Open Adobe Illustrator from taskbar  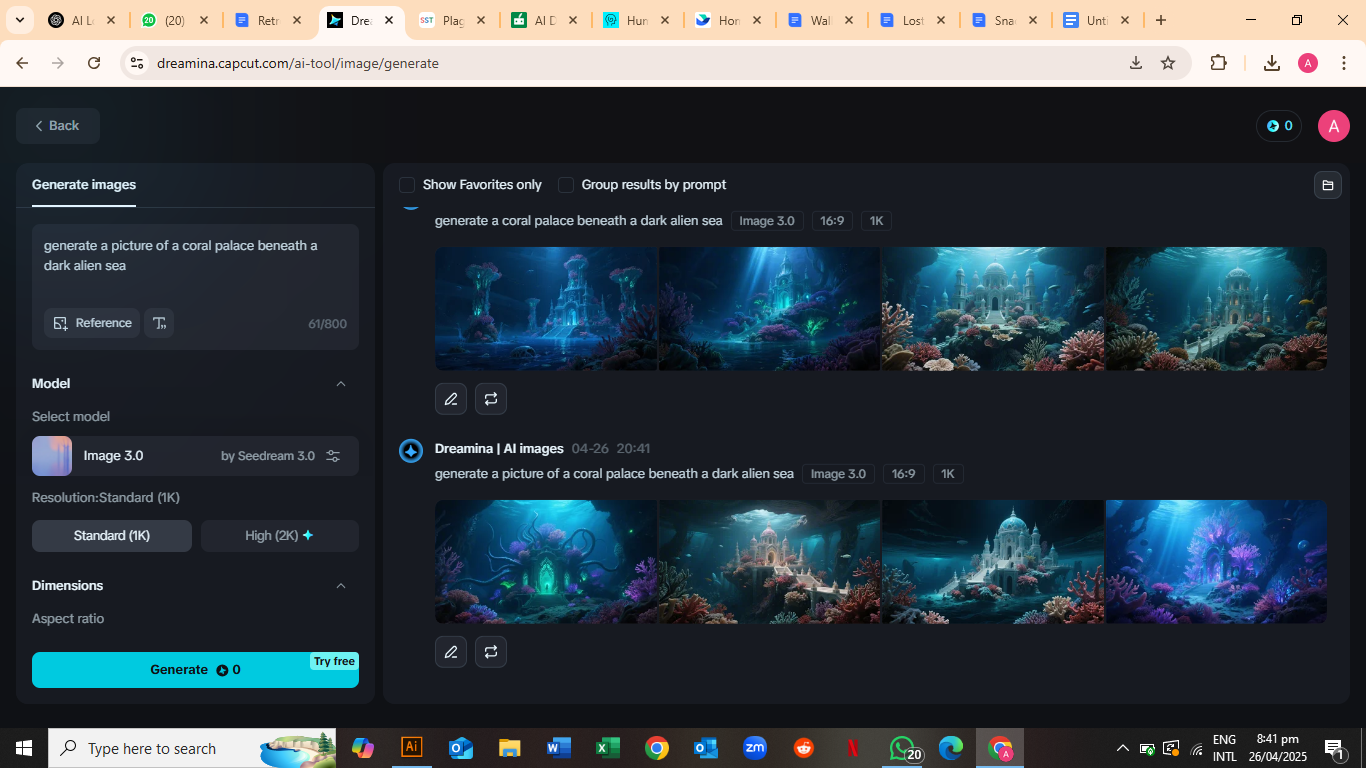coord(411,748)
